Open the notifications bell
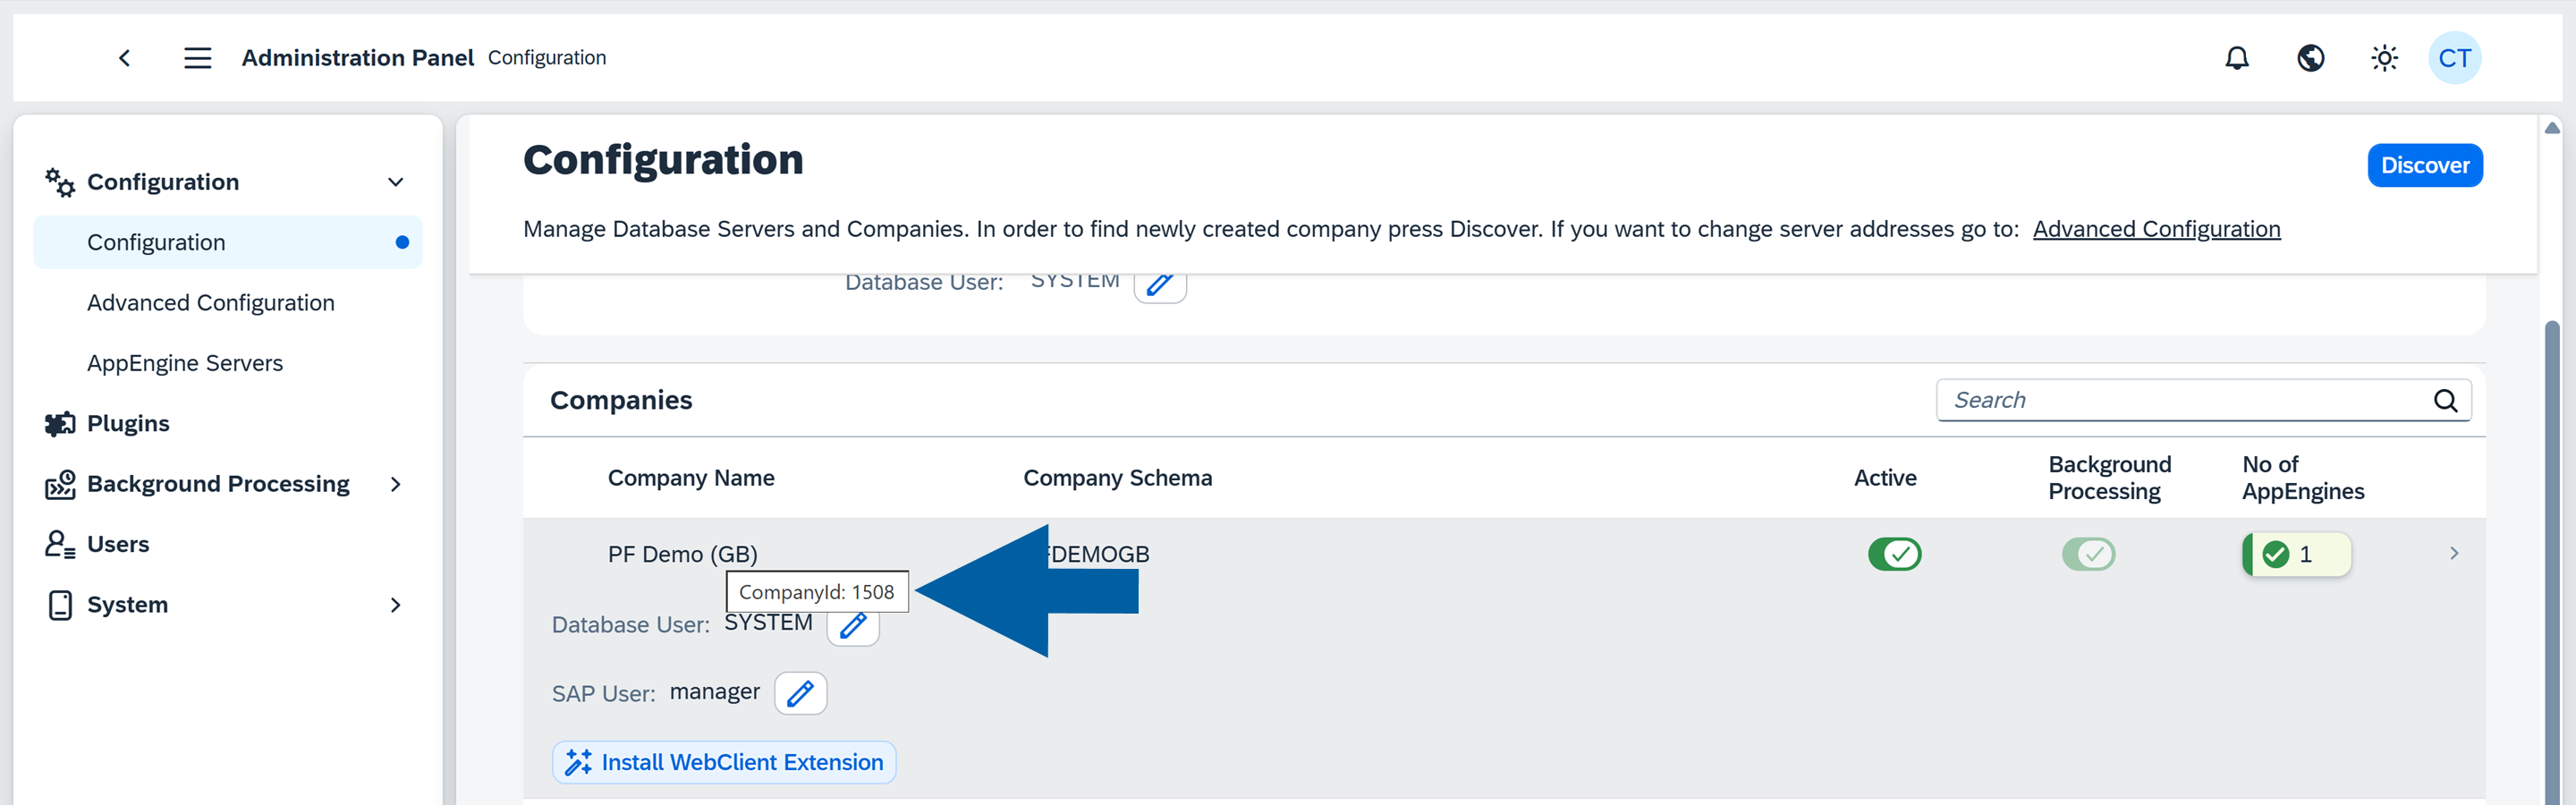The image size is (2576, 805). (2236, 58)
